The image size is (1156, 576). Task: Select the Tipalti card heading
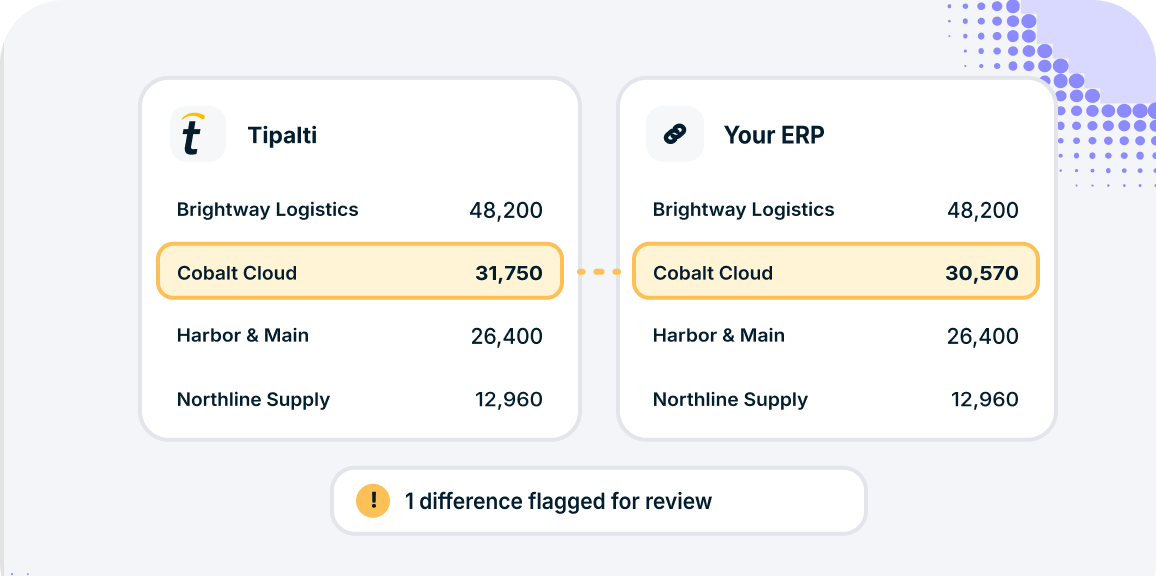point(282,135)
